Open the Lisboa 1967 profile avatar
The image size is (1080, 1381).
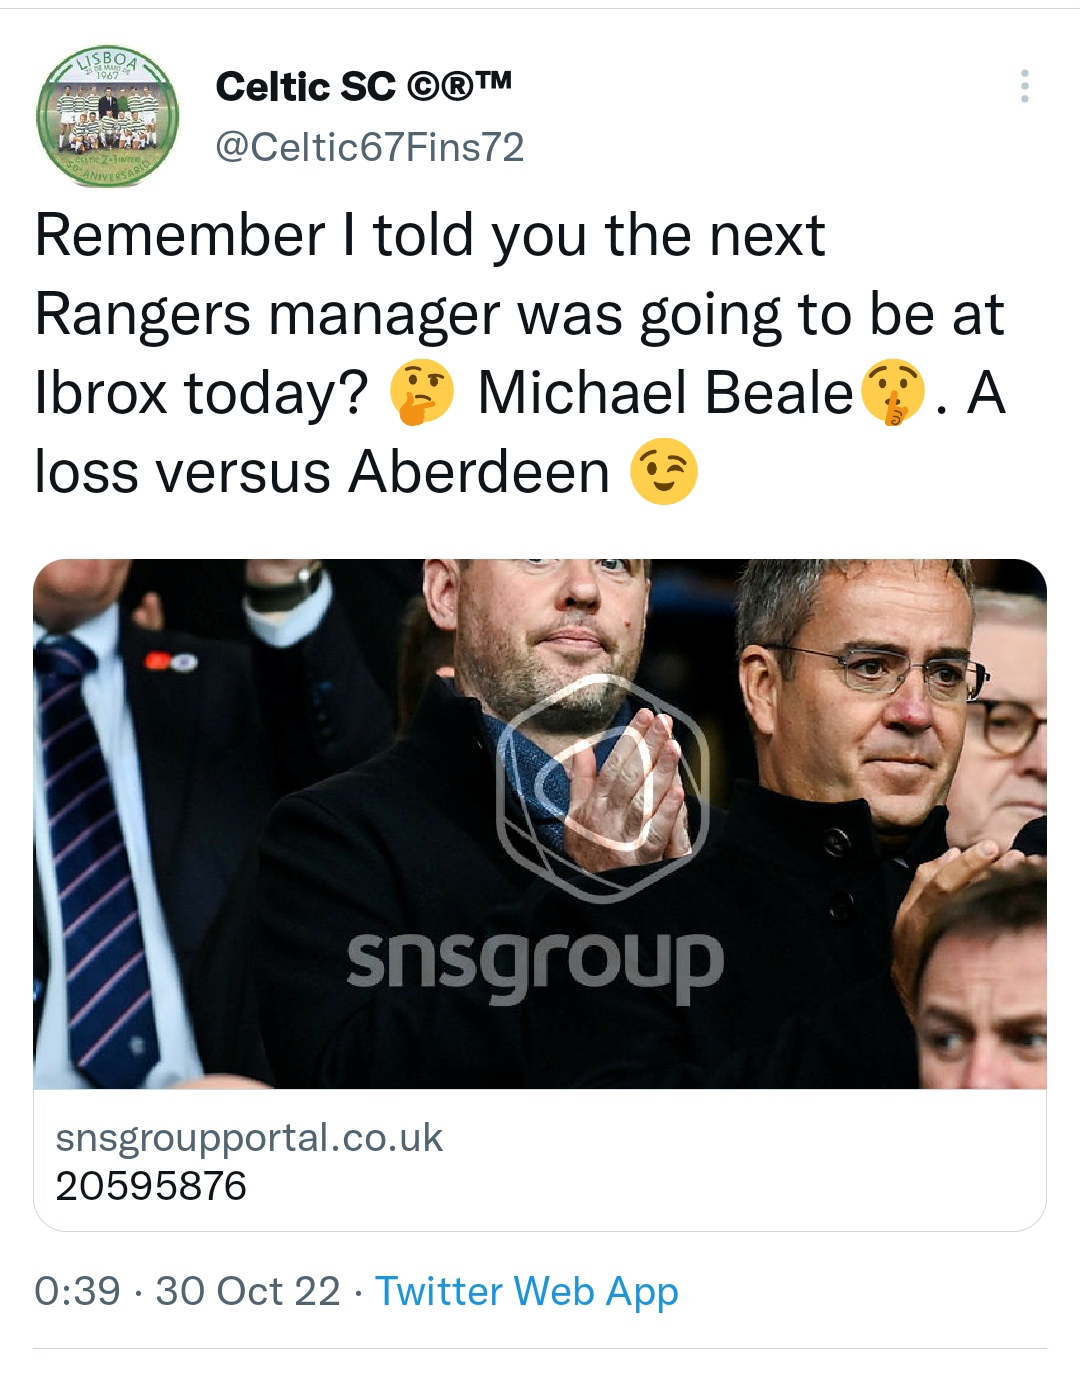point(107,116)
